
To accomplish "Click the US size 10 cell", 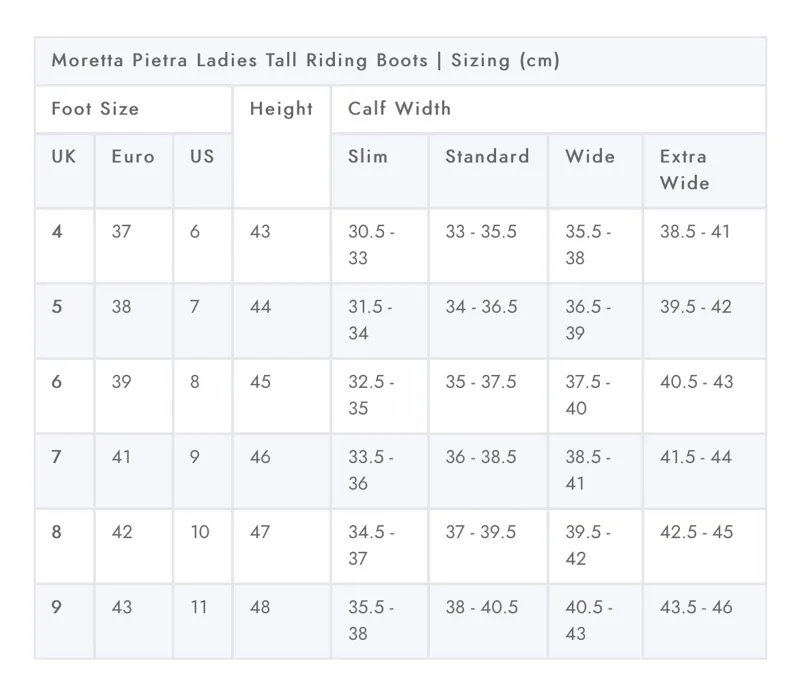I will (200, 532).
